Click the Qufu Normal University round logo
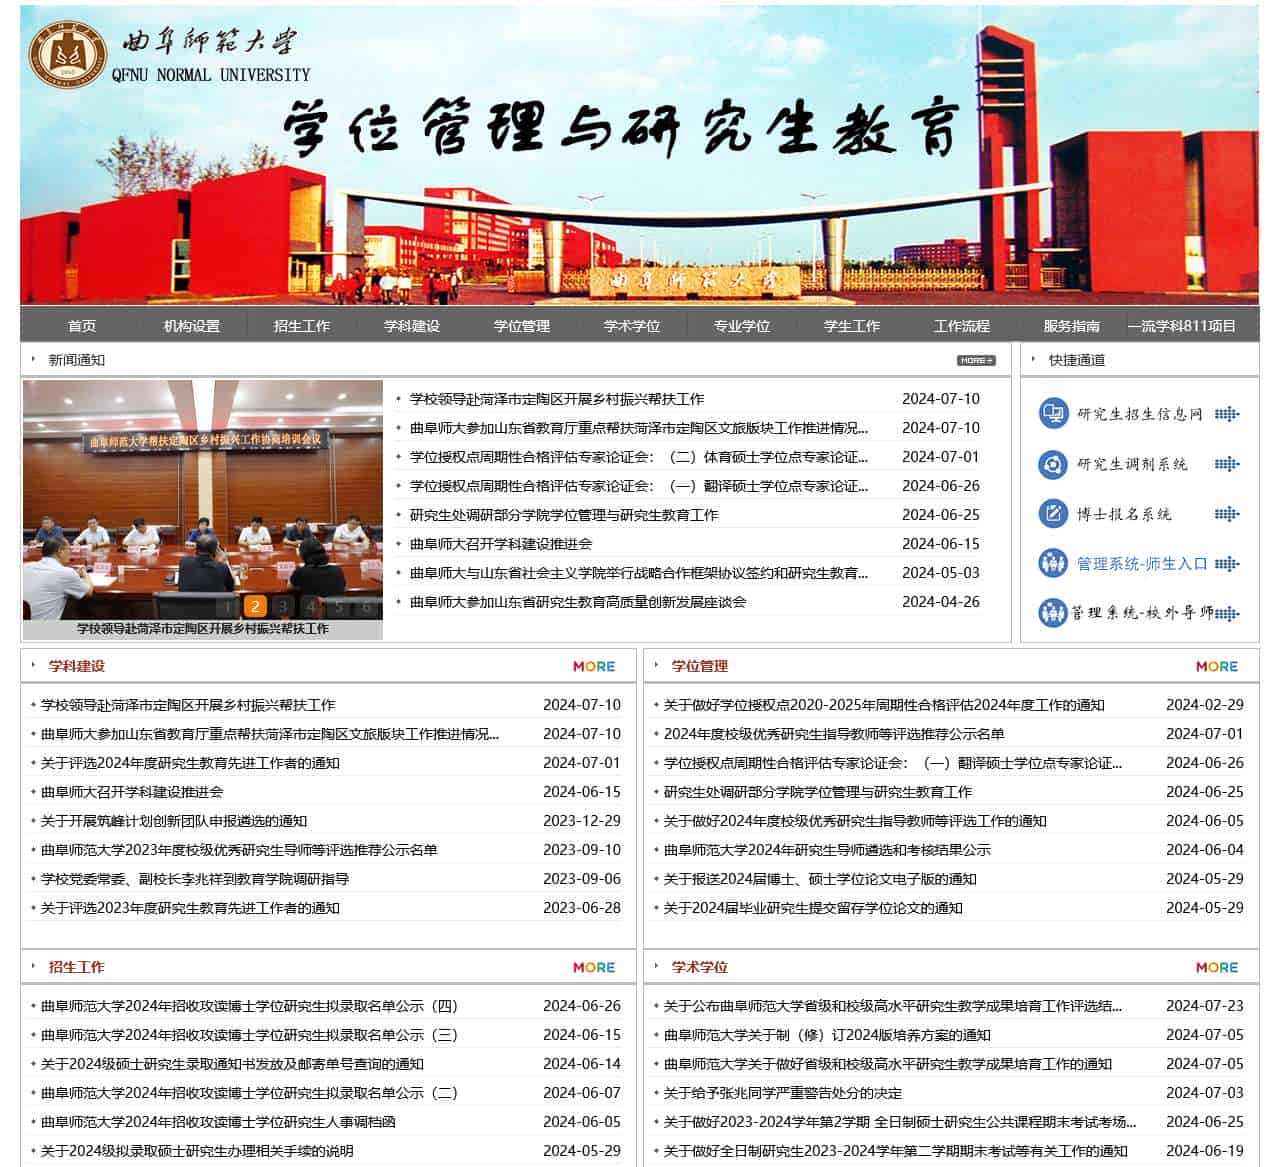Viewport: 1280px width, 1167px height. [x=67, y=55]
